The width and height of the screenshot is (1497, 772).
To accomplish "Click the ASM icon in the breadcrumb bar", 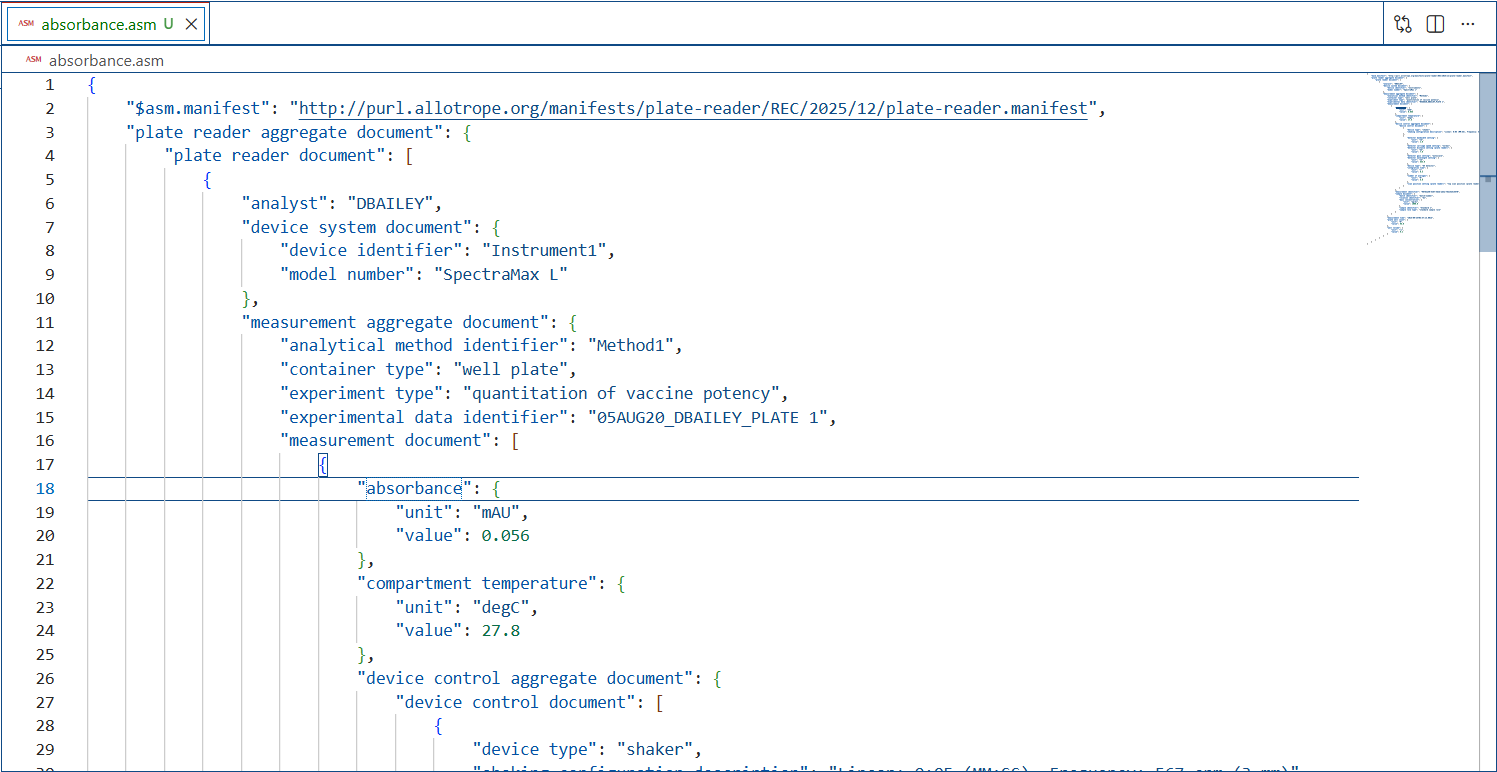I will 34,60.
